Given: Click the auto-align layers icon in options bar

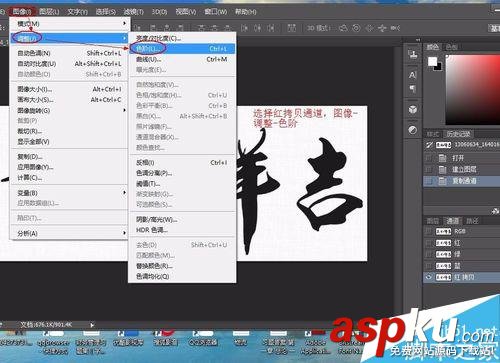Looking at the screenshot, I should click(x=292, y=28).
